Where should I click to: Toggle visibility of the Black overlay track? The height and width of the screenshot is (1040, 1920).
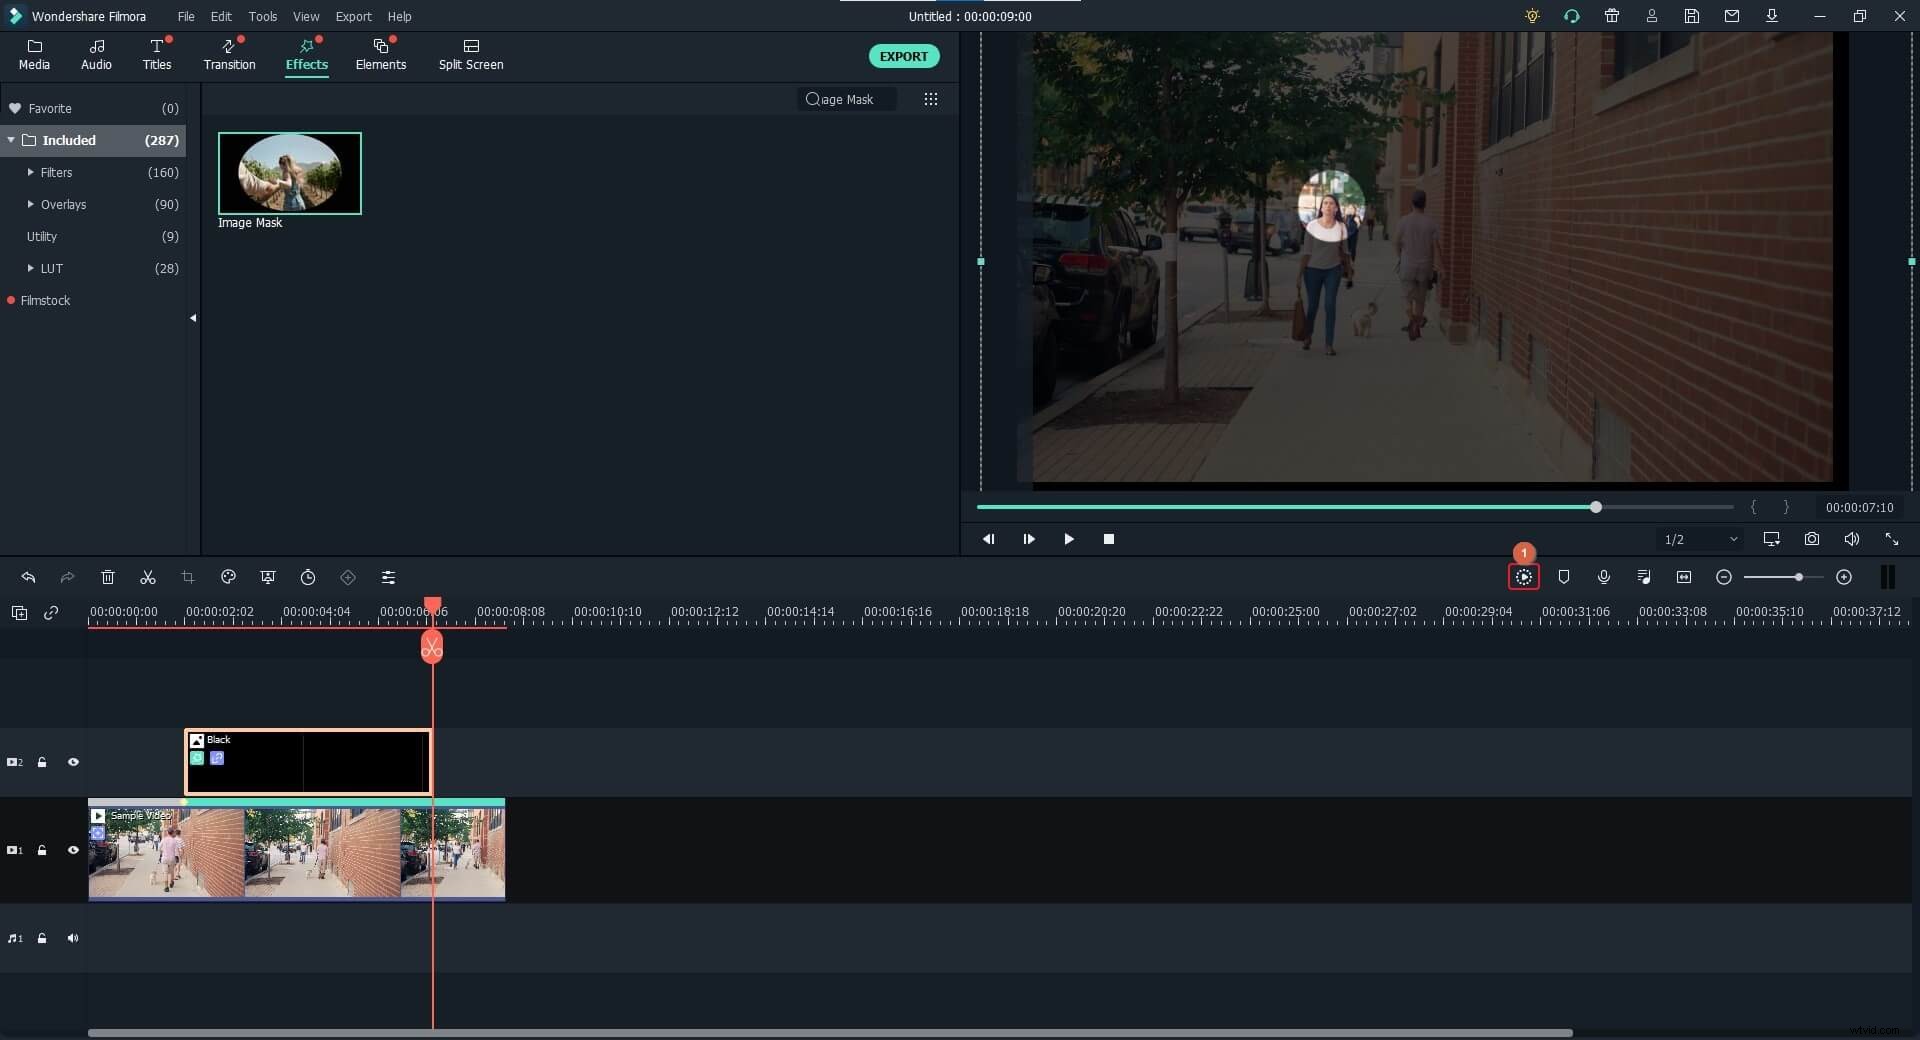pyautogui.click(x=73, y=762)
